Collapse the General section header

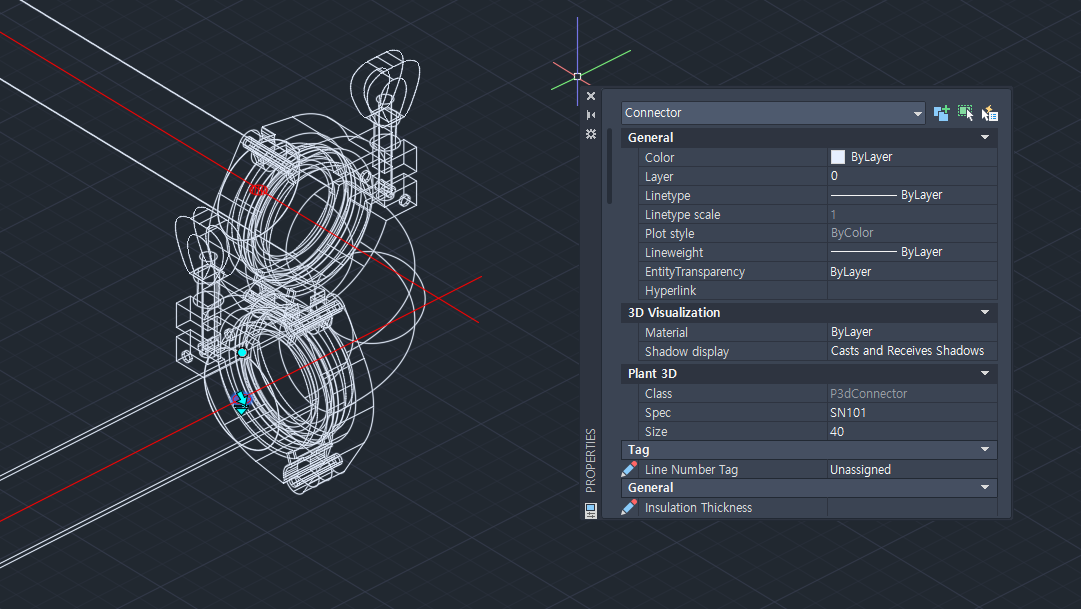click(x=985, y=137)
